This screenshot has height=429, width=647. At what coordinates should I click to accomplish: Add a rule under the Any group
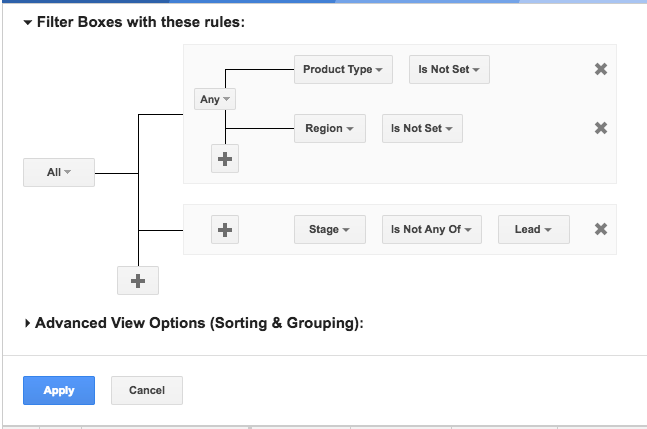coord(225,159)
